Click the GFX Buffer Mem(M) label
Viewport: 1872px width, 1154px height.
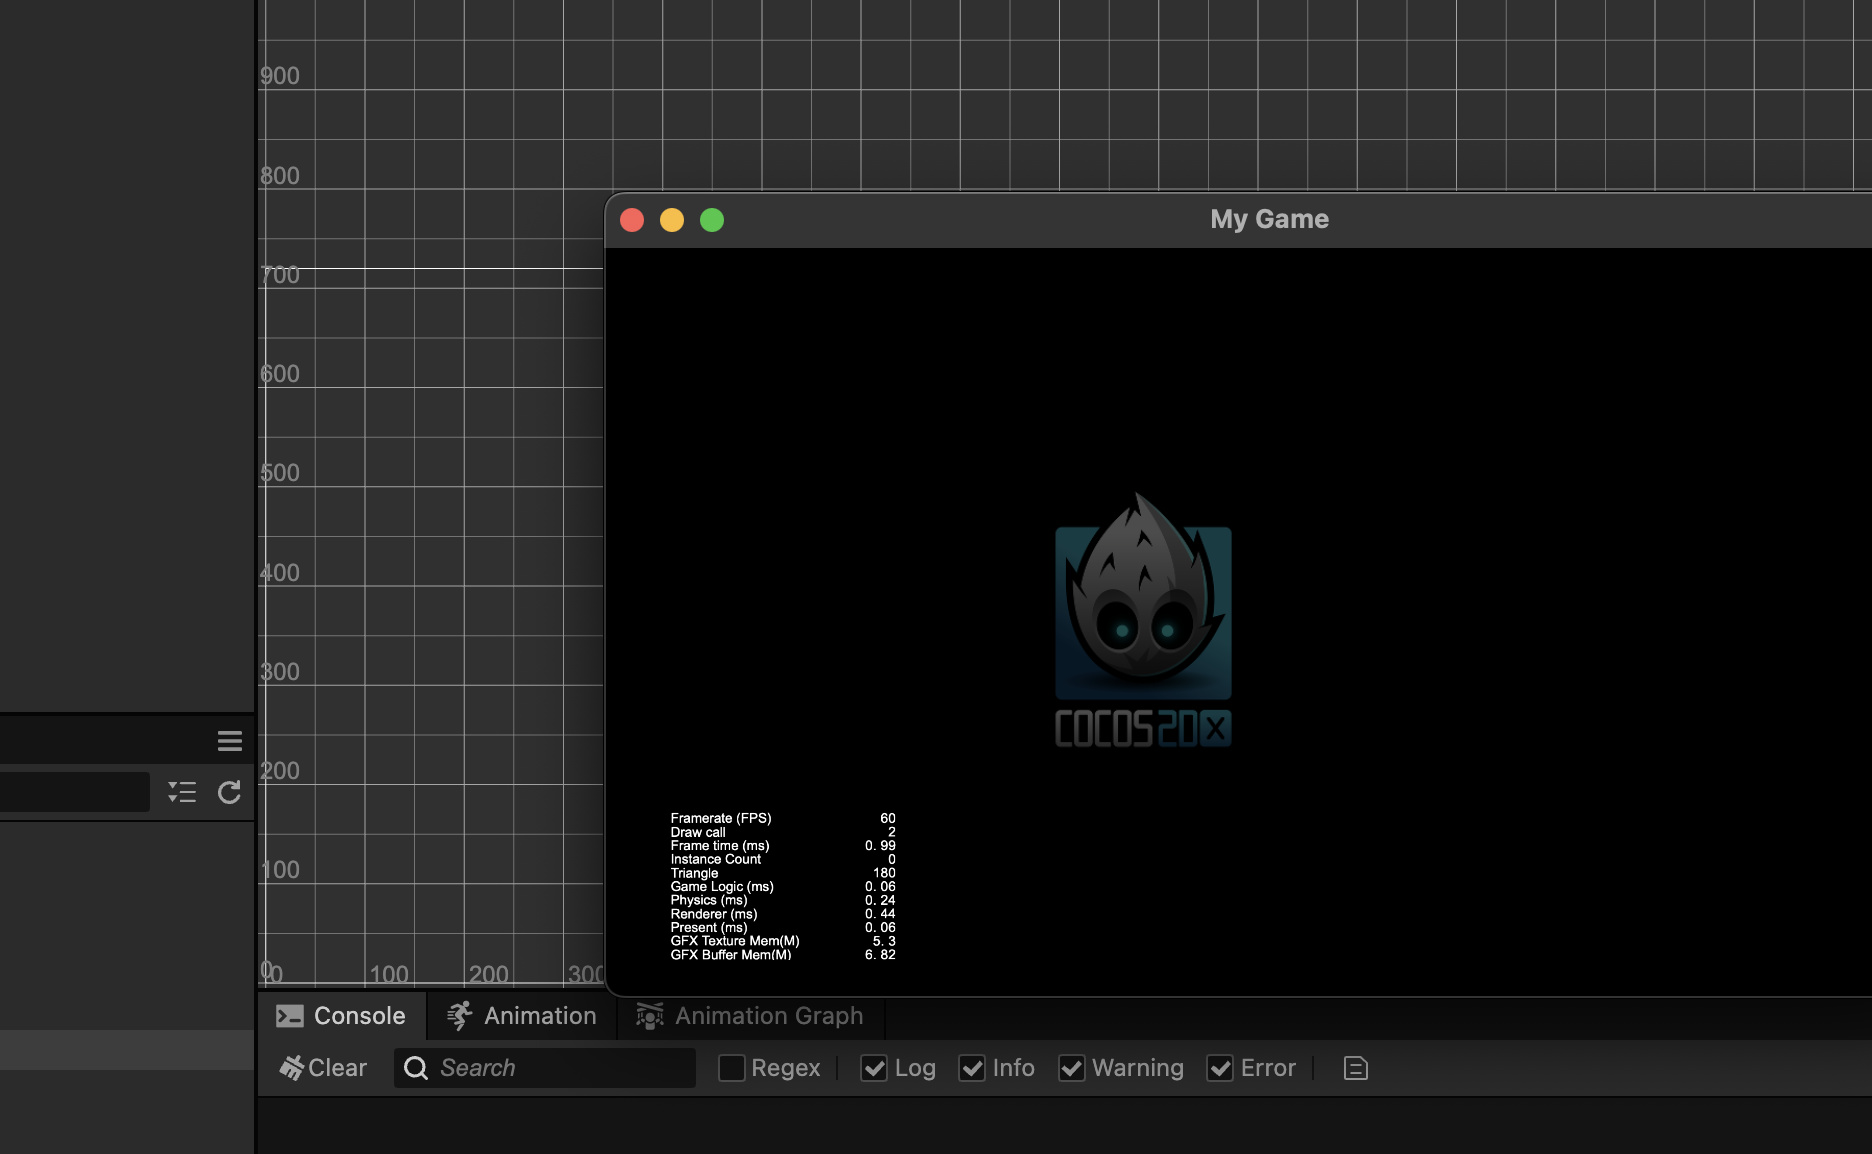tap(731, 955)
